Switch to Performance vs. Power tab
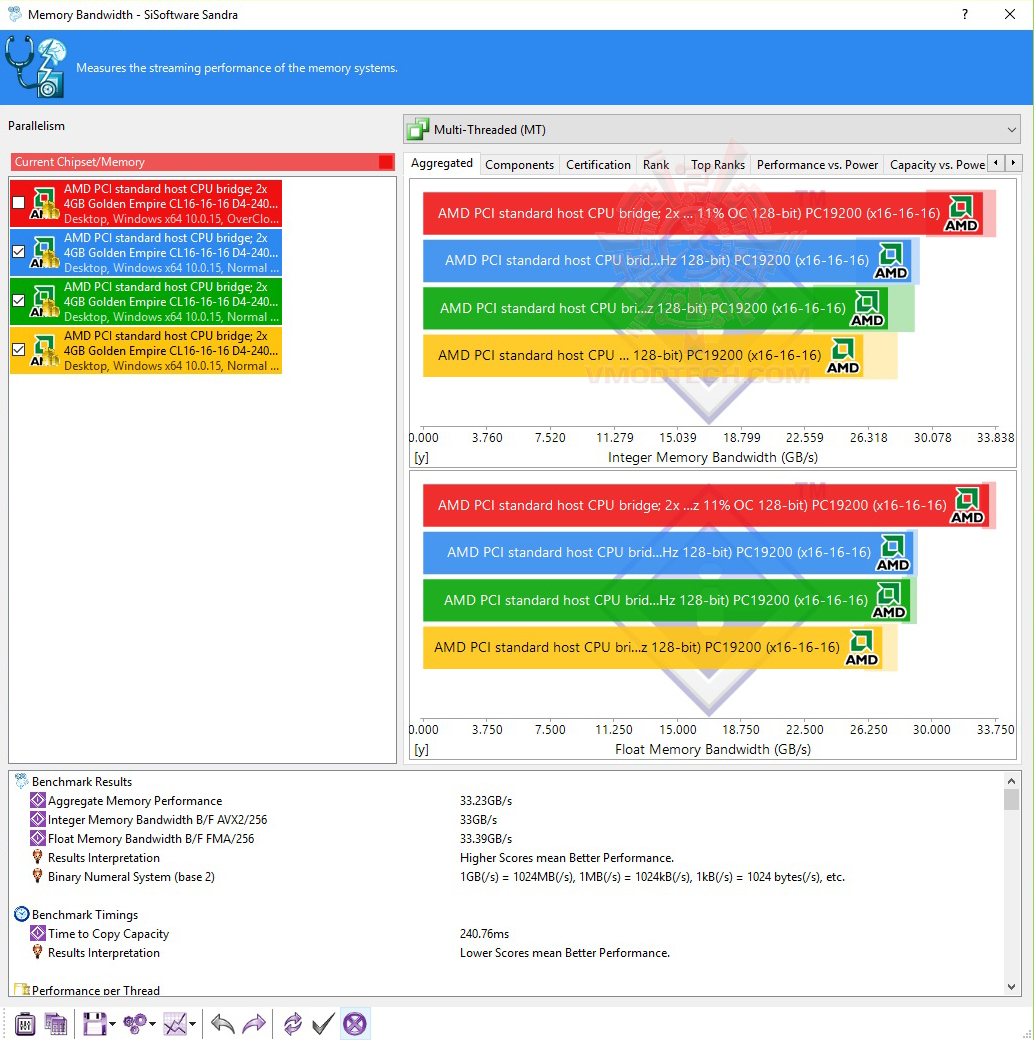This screenshot has width=1034, height=1040. pos(817,164)
